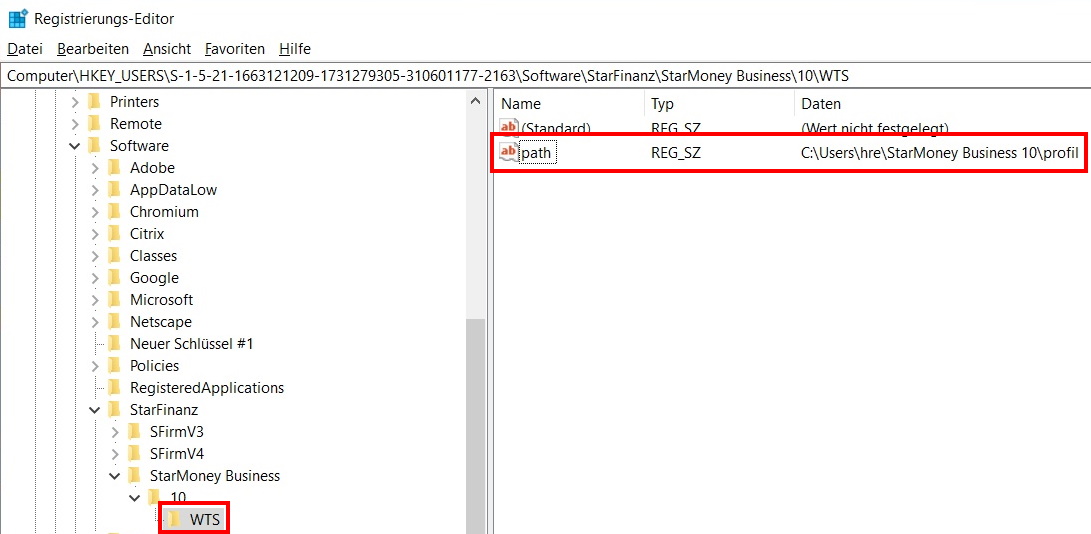Click the tree pane scroll-up arrow
Viewport: 1091px width, 534px height.
click(x=475, y=101)
